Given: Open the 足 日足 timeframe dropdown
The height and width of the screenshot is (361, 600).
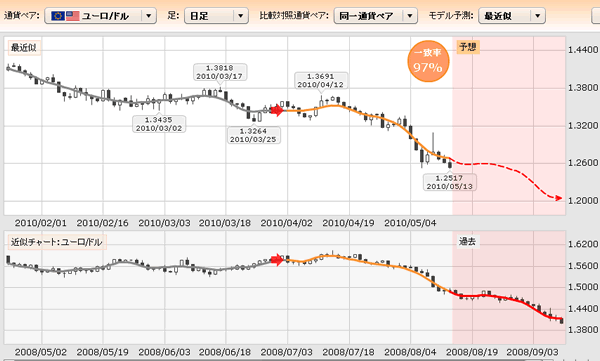Looking at the screenshot, I should coord(216,16).
